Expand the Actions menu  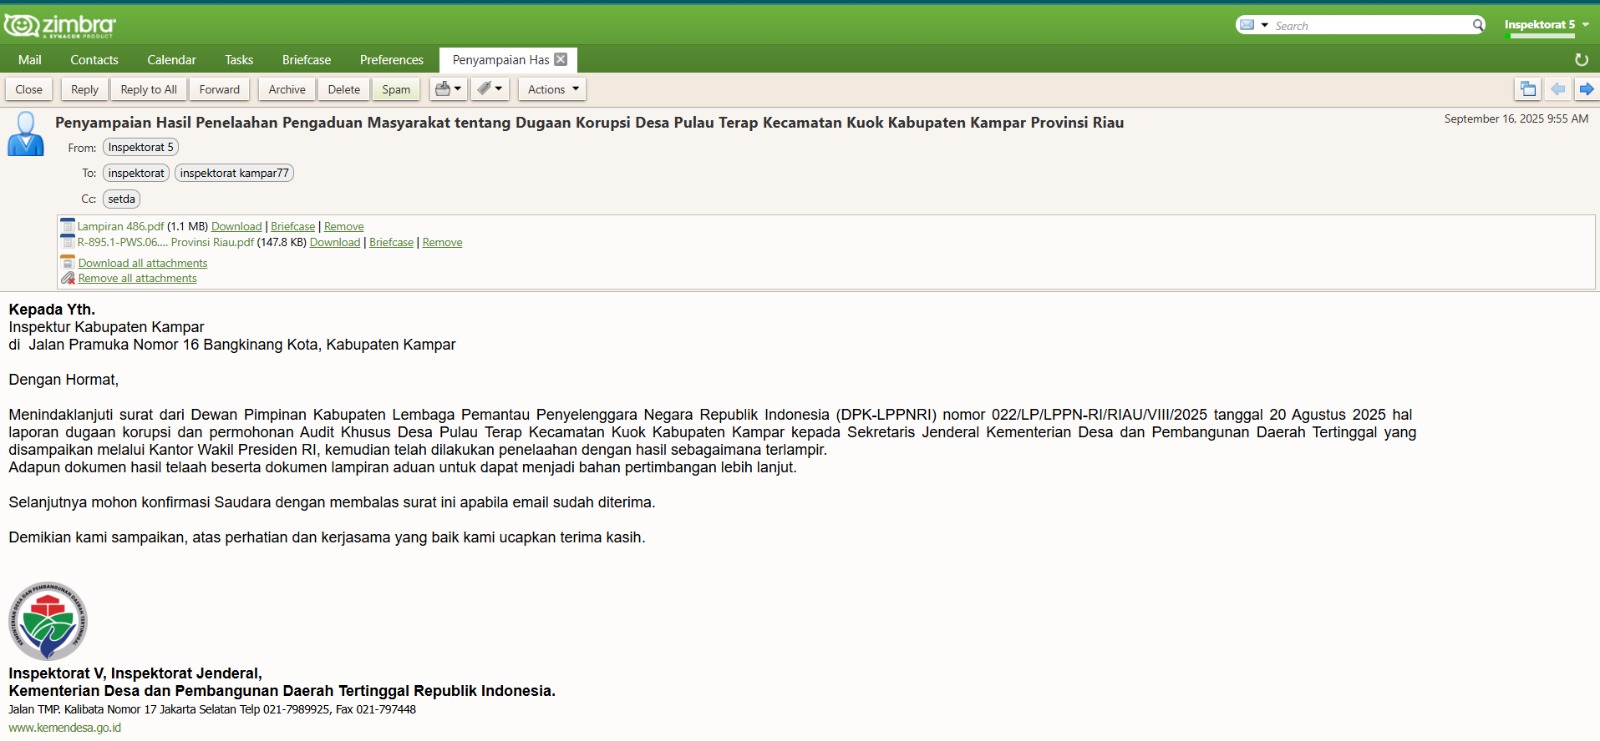[553, 89]
